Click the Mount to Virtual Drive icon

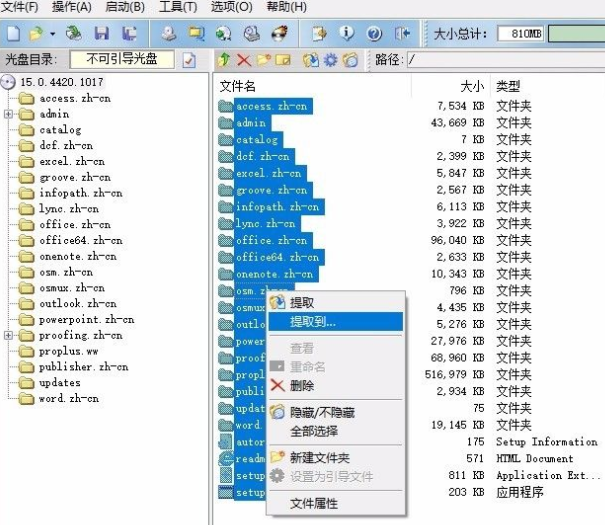[x=252, y=34]
